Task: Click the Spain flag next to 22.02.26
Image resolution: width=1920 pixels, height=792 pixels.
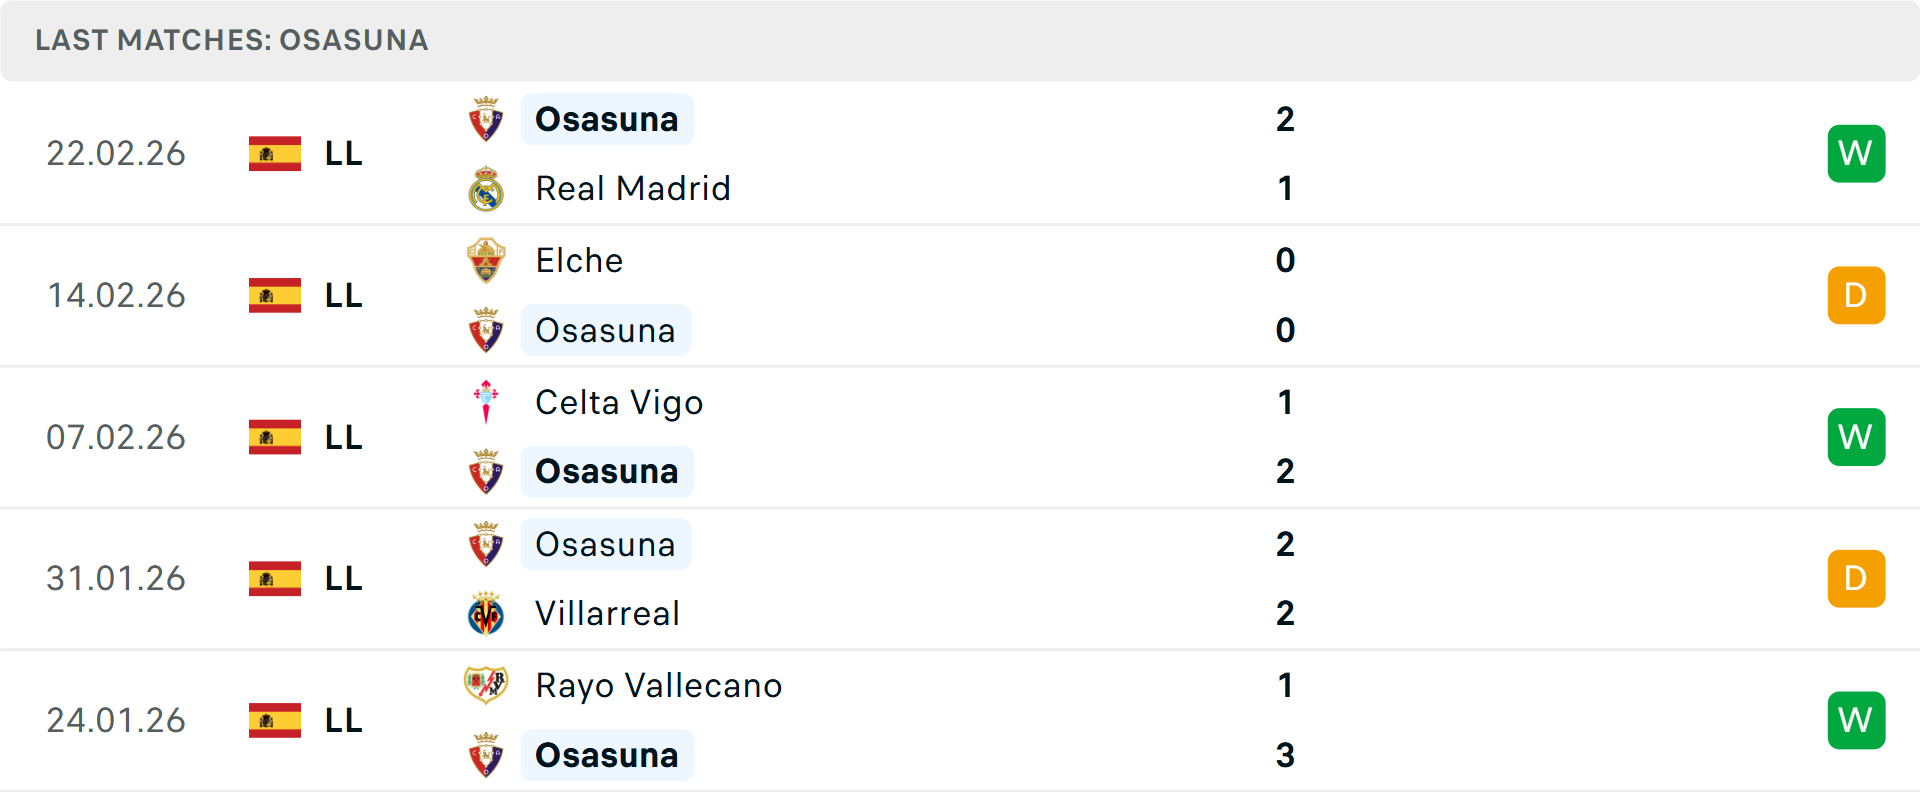Action: click(274, 153)
